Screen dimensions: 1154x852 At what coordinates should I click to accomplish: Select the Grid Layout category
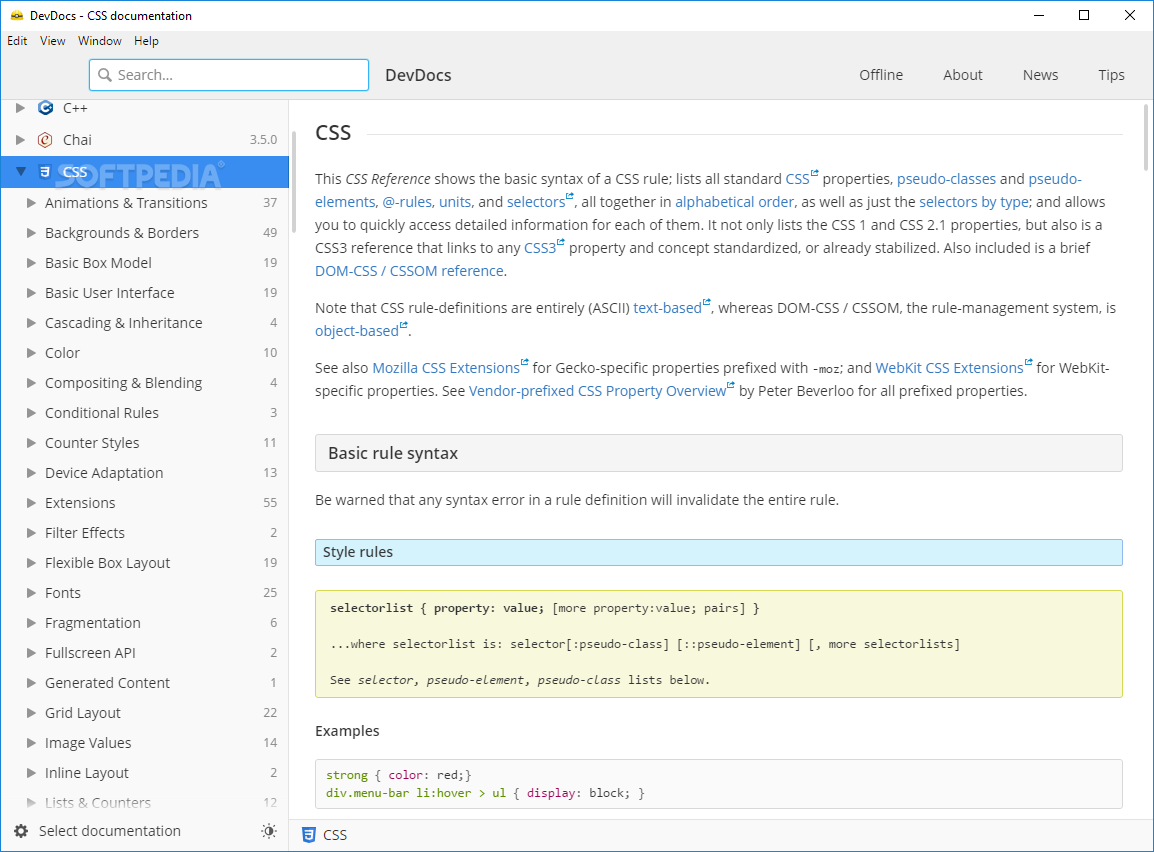pyautogui.click(x=145, y=713)
